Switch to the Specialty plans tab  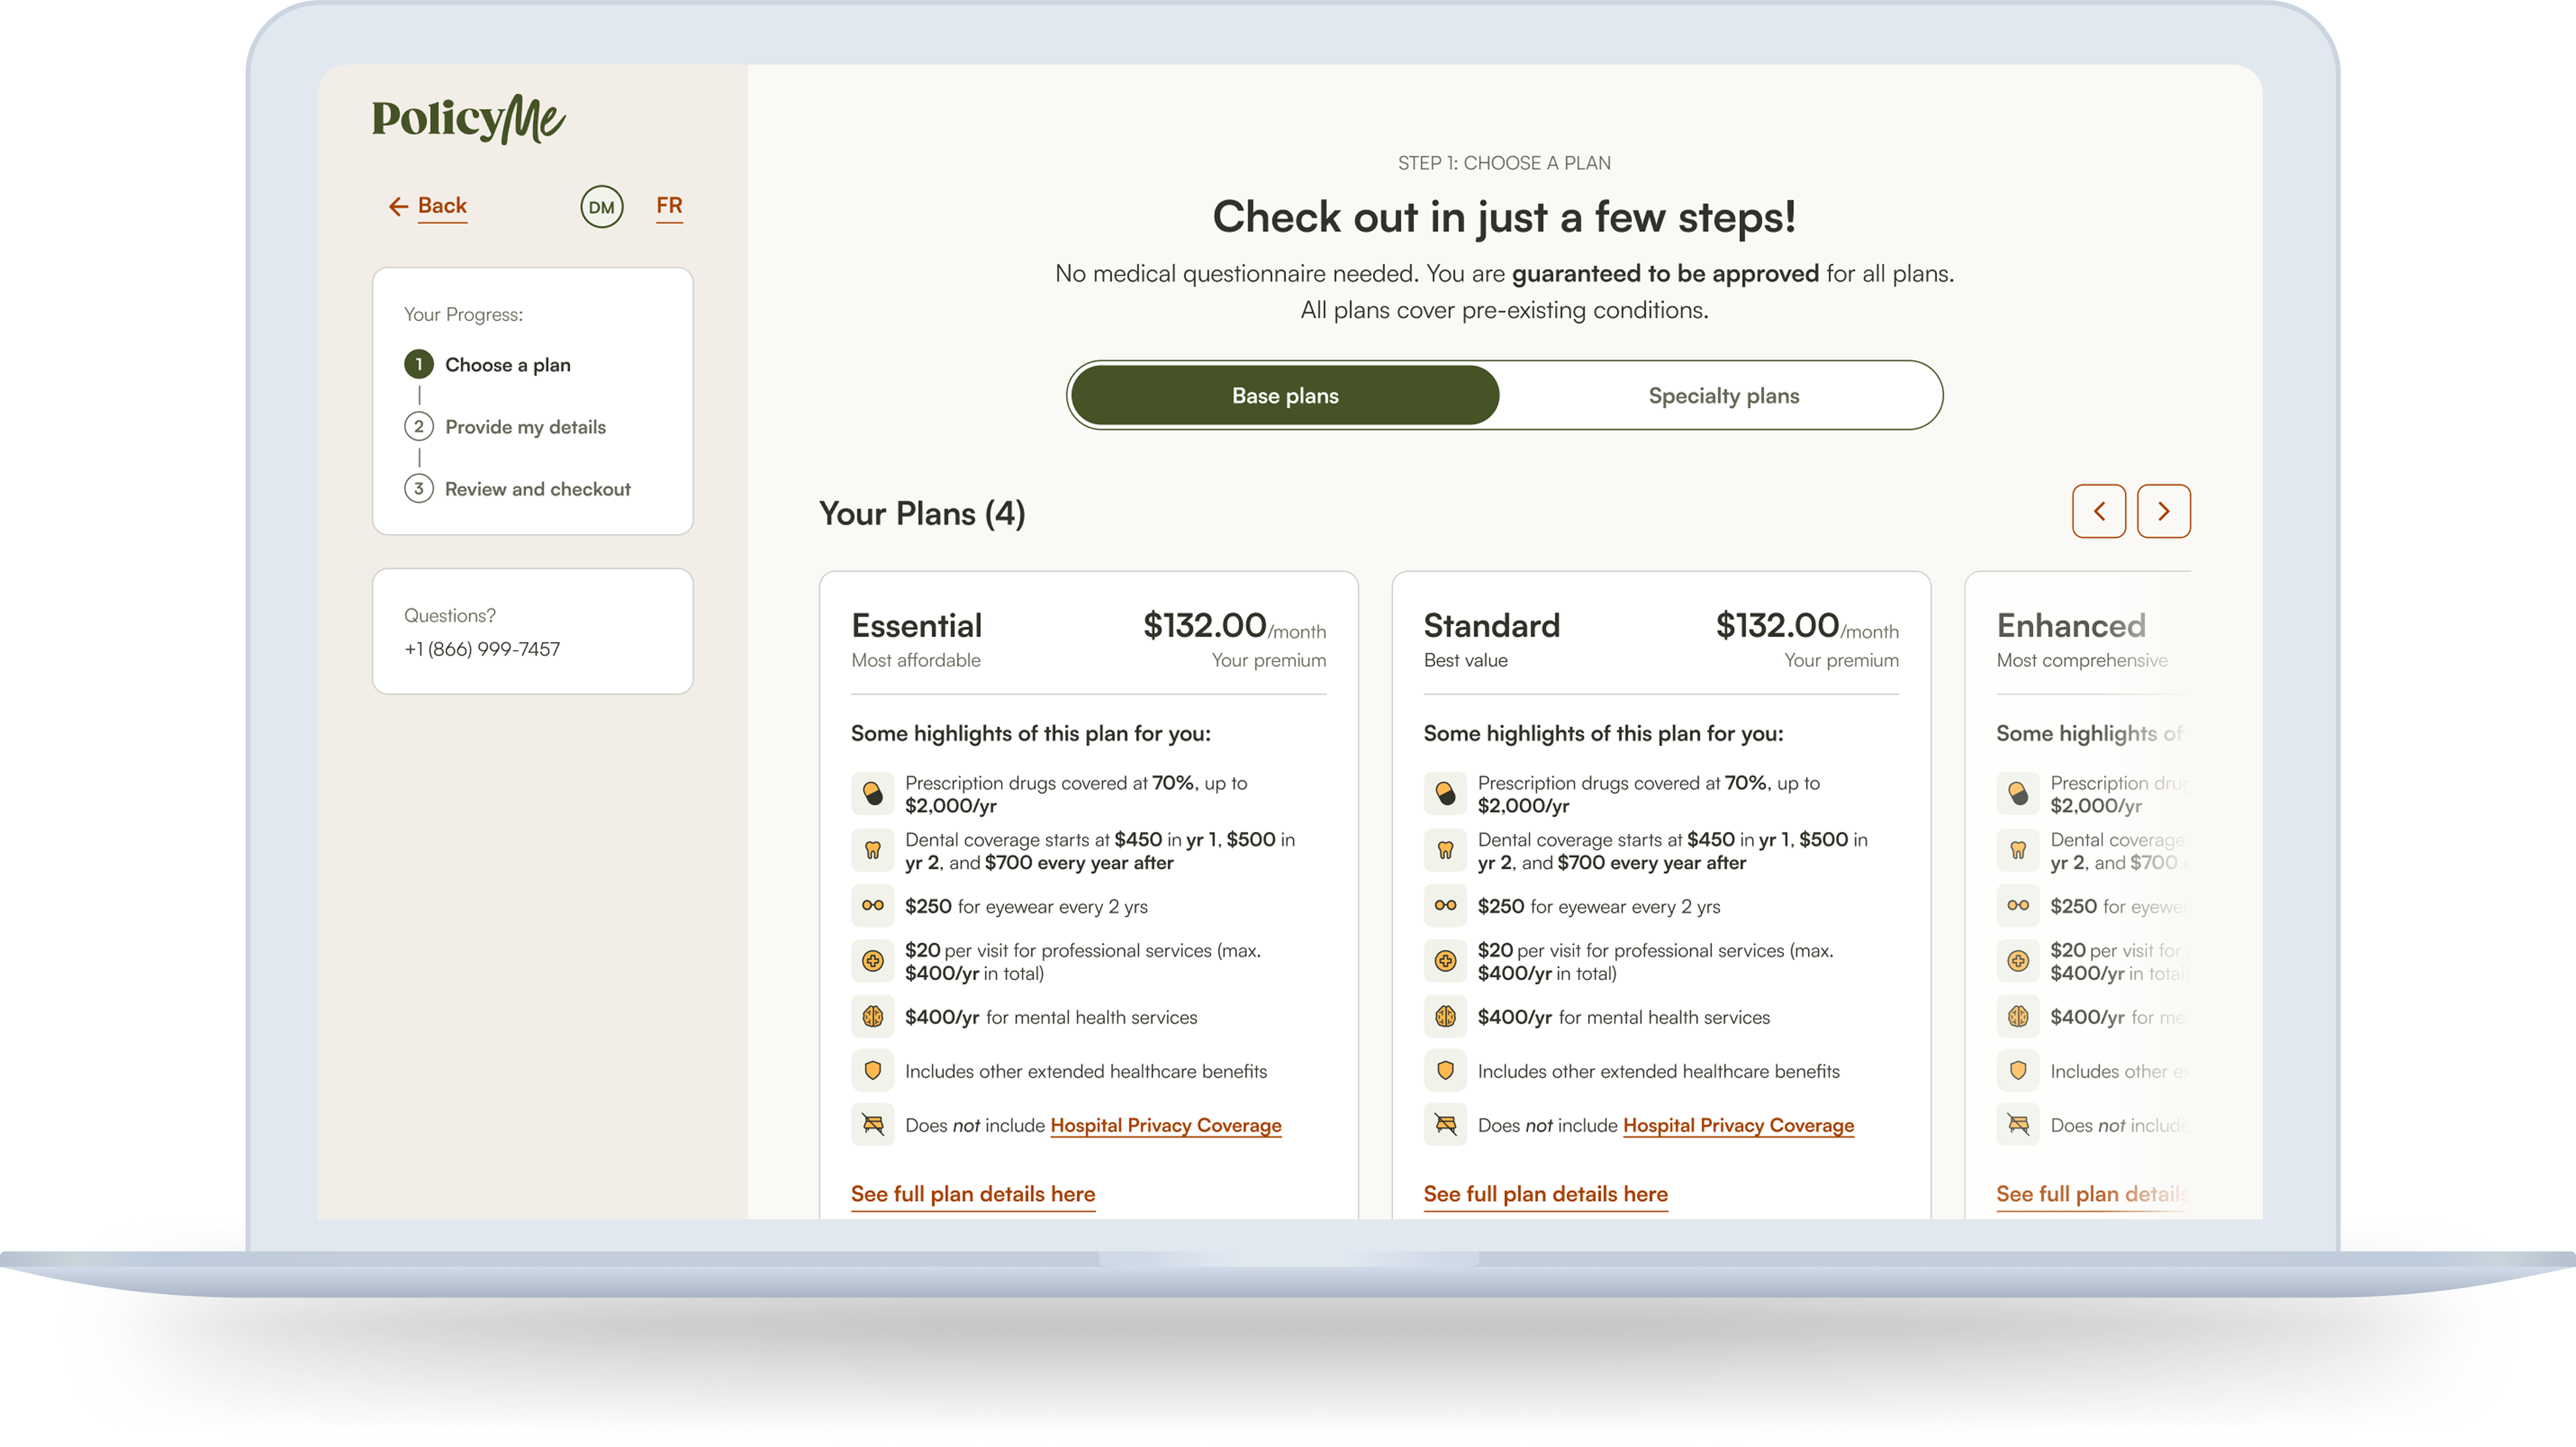1723,395
